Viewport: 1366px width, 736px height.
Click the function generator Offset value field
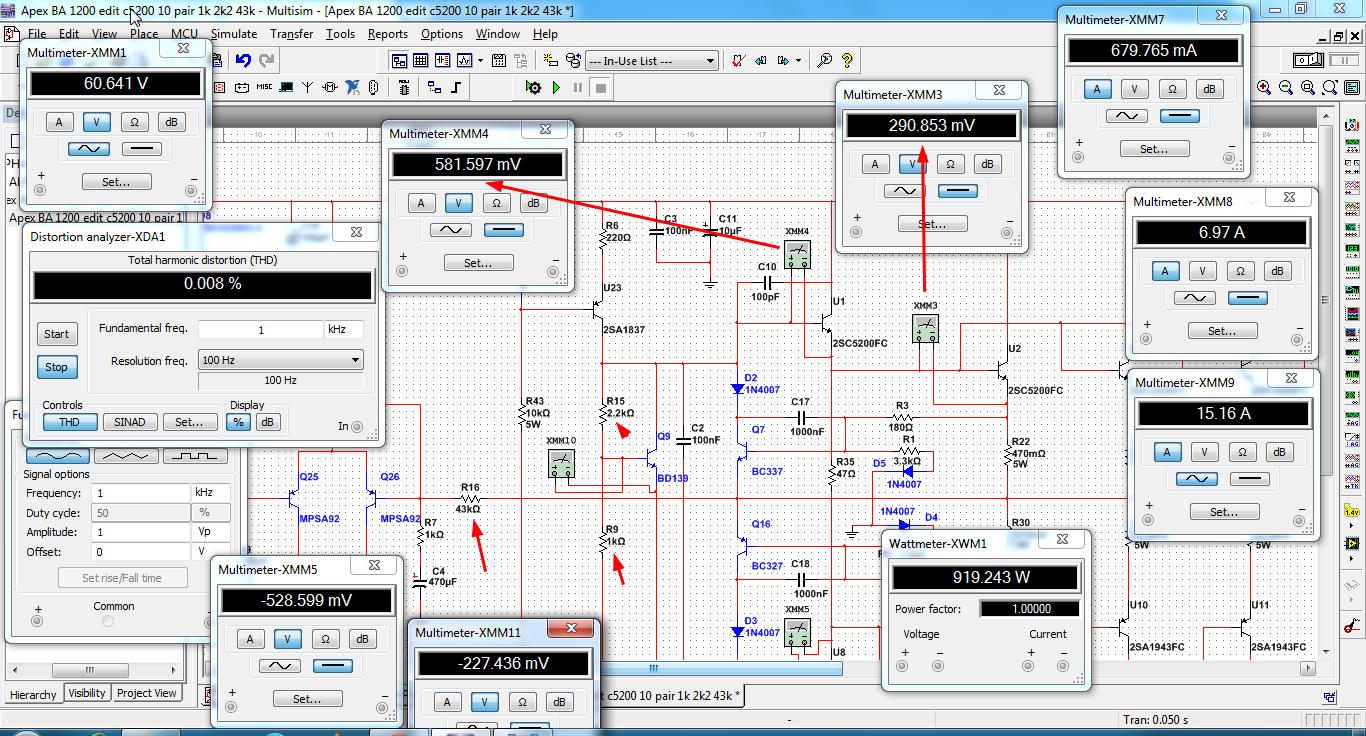tap(140, 552)
